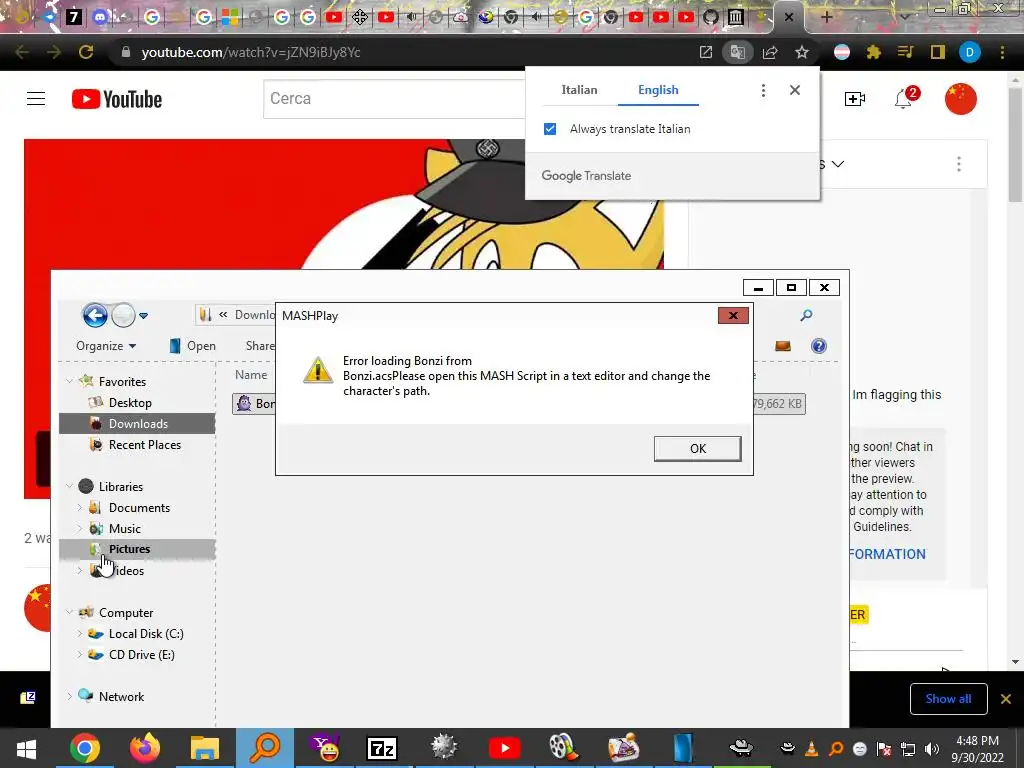Expand the Documents library node
The height and width of the screenshot is (768, 1024).
tap(80, 507)
